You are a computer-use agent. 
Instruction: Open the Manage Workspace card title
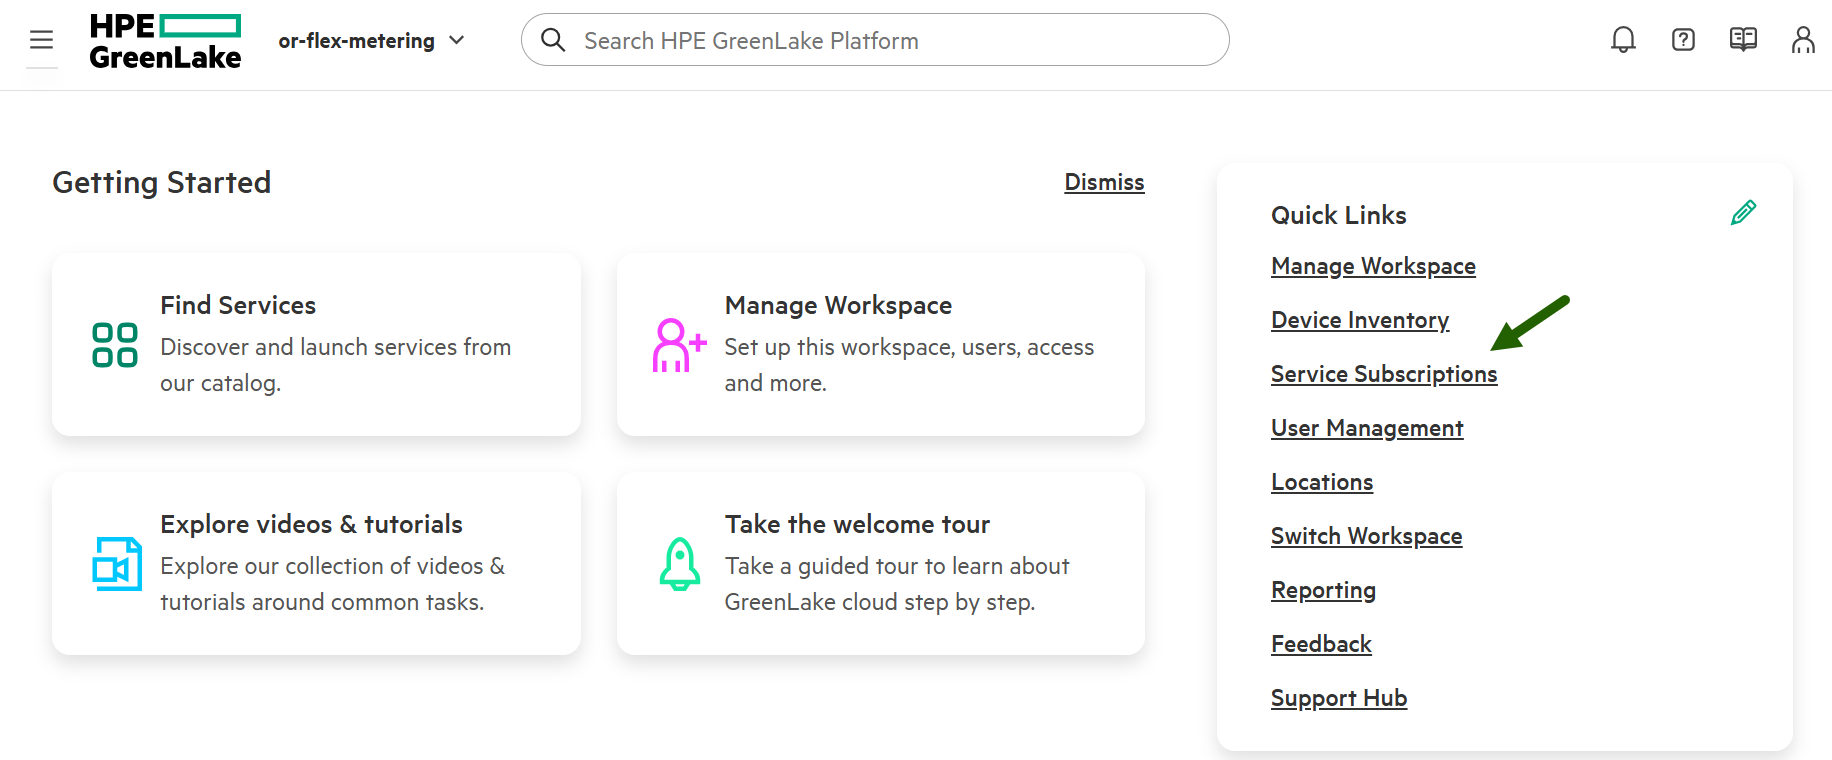(838, 305)
